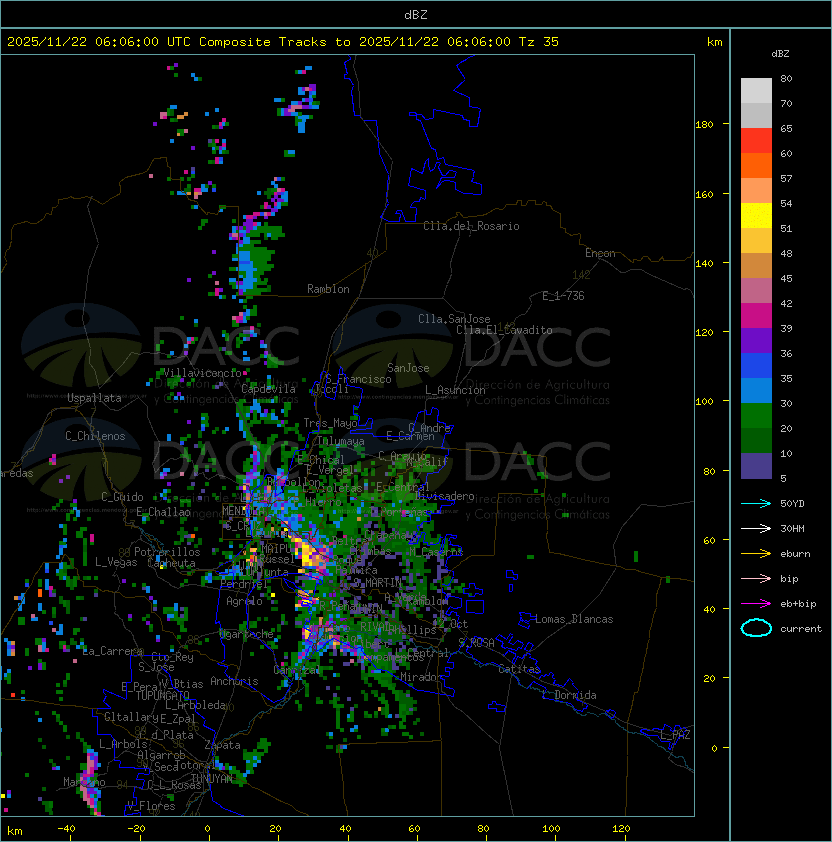
Task: Click the 'Agrelo' map label
Action: [x=244, y=601]
